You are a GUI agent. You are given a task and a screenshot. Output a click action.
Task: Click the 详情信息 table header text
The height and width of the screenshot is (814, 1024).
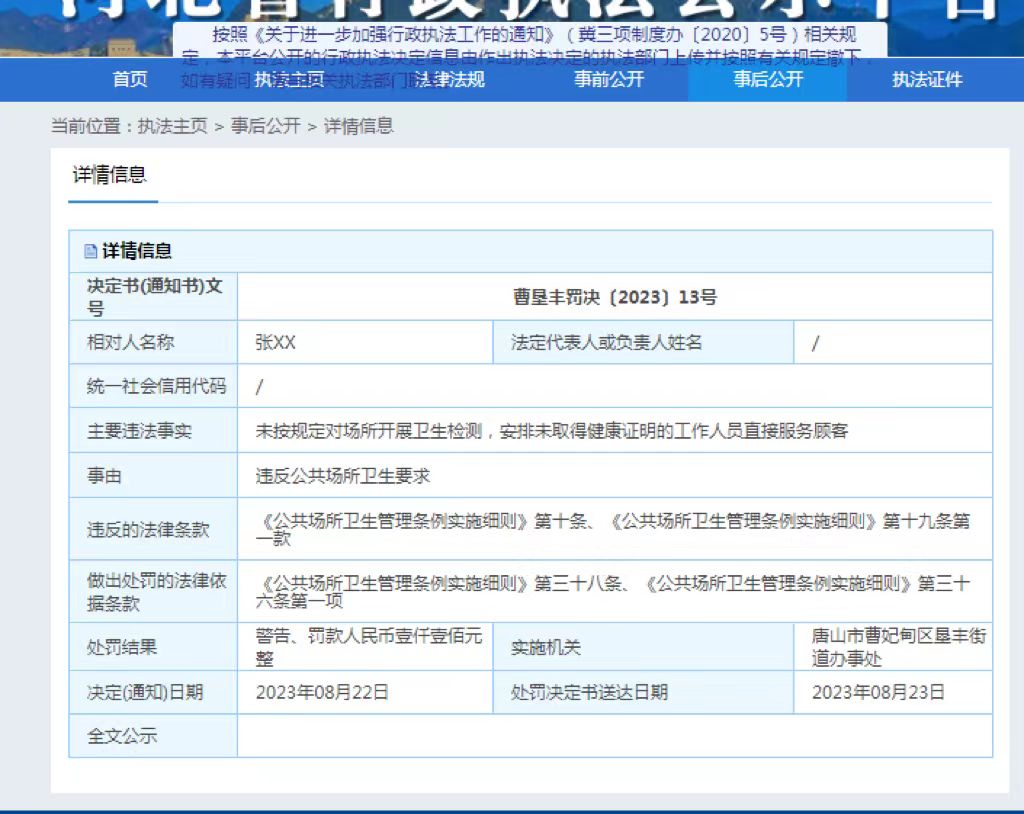point(137,251)
